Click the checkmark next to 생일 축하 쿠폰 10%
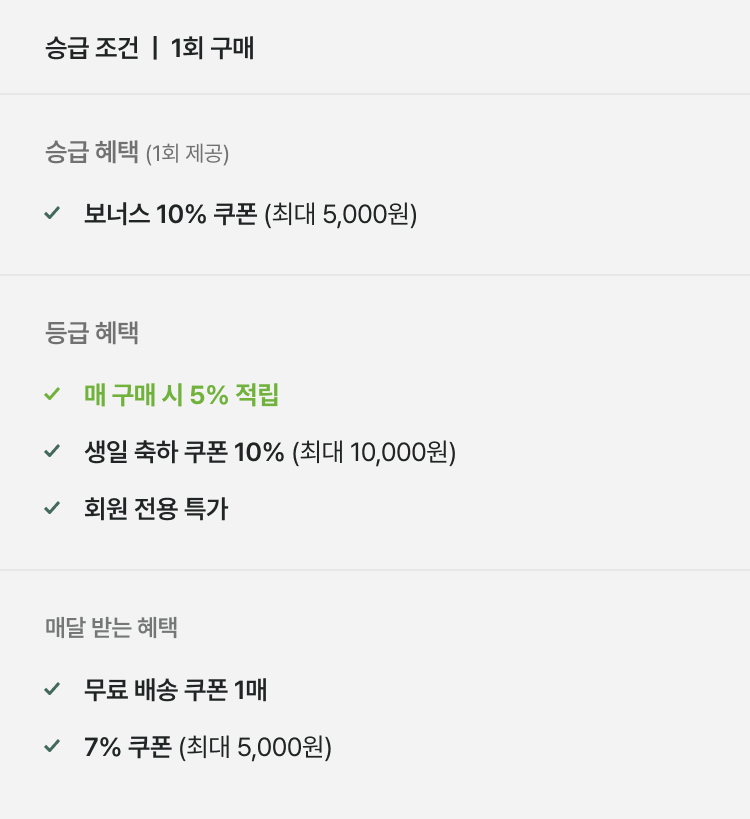Viewport: 750px width, 819px height. (53, 452)
